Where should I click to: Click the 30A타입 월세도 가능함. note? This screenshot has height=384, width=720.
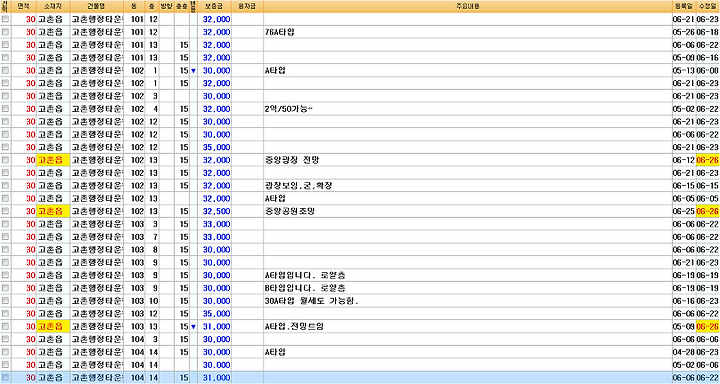[x=311, y=301]
